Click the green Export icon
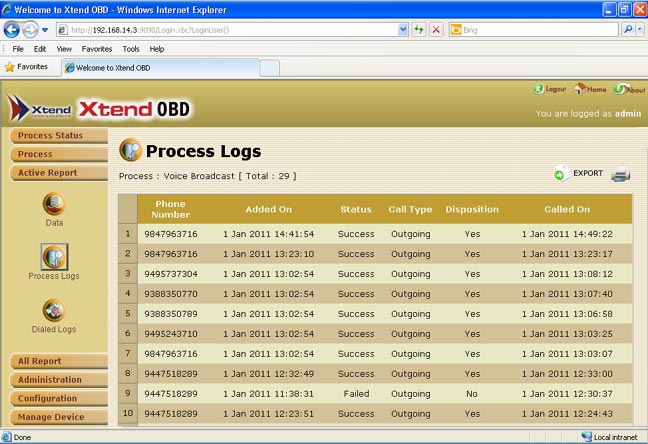 pos(560,174)
